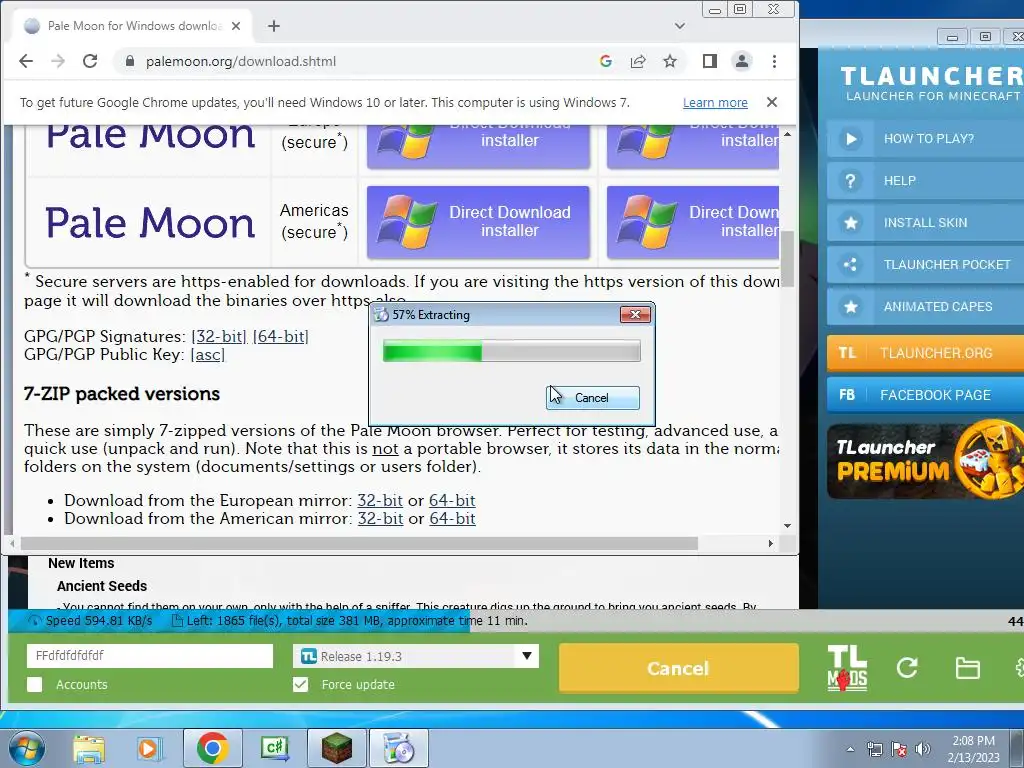Download American mirror 64-bit 7-zip
The image size is (1024, 768).
[x=452, y=519]
